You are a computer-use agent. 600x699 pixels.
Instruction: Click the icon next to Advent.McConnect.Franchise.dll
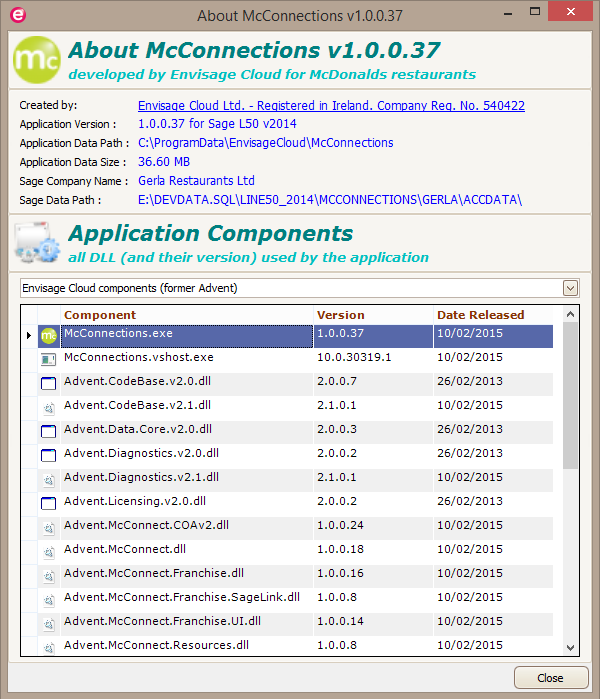click(49, 576)
